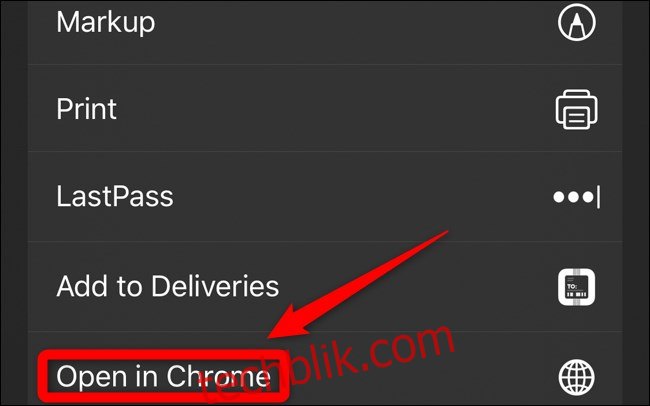Tap the Deliveries package box icon
The height and width of the screenshot is (406, 650).
point(577,287)
